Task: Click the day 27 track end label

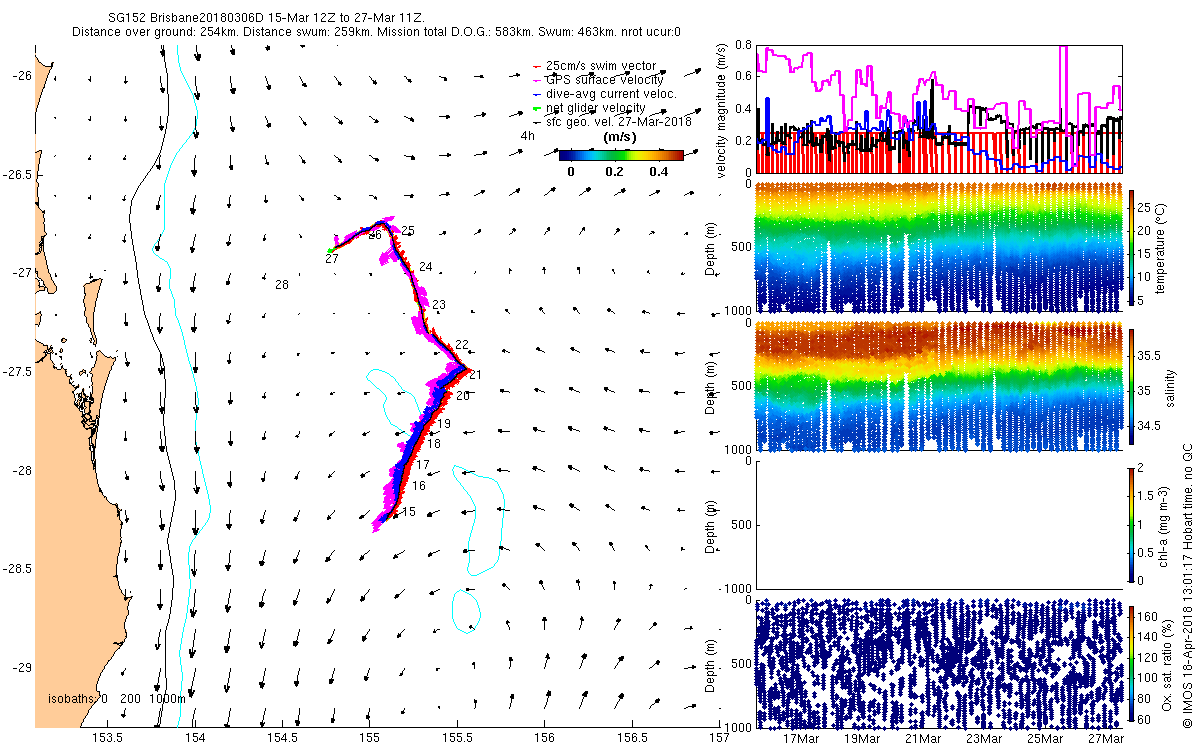Action: (331, 259)
